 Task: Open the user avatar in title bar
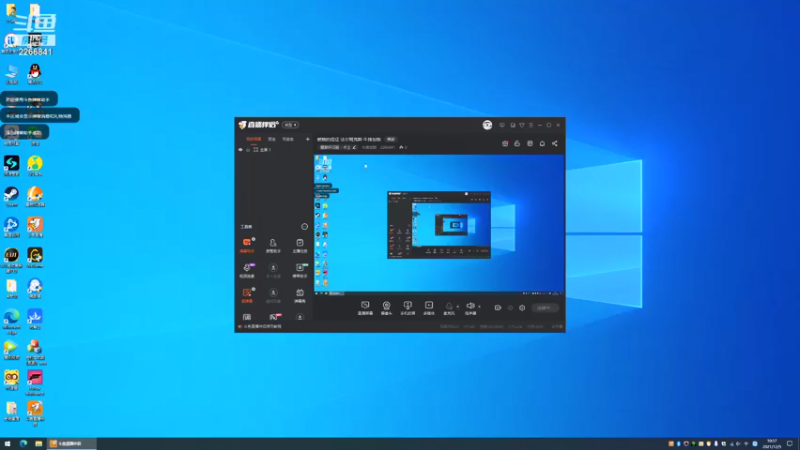(x=487, y=125)
